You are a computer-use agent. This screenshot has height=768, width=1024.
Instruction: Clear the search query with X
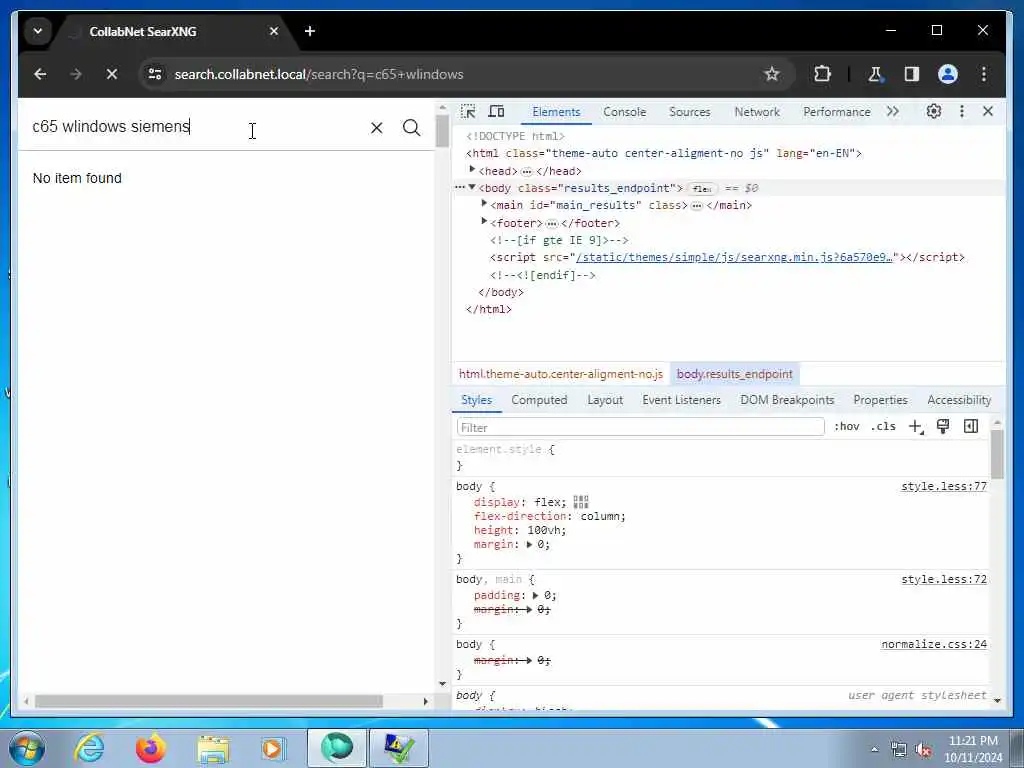tap(377, 128)
